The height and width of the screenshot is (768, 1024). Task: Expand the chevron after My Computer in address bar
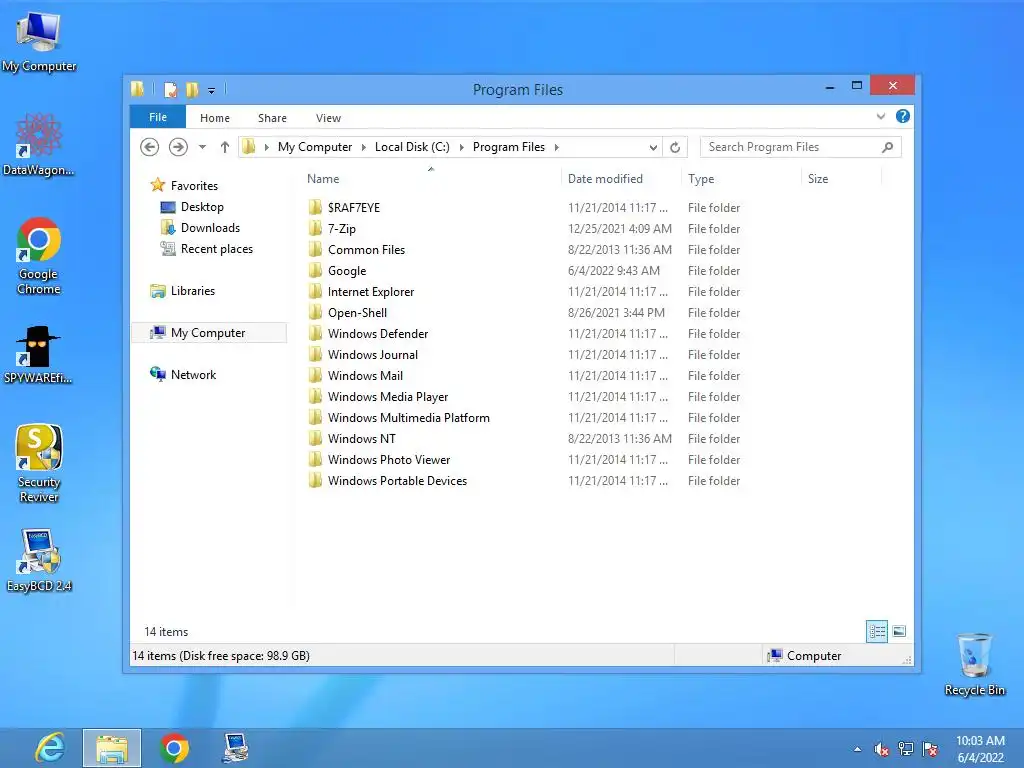[364, 147]
